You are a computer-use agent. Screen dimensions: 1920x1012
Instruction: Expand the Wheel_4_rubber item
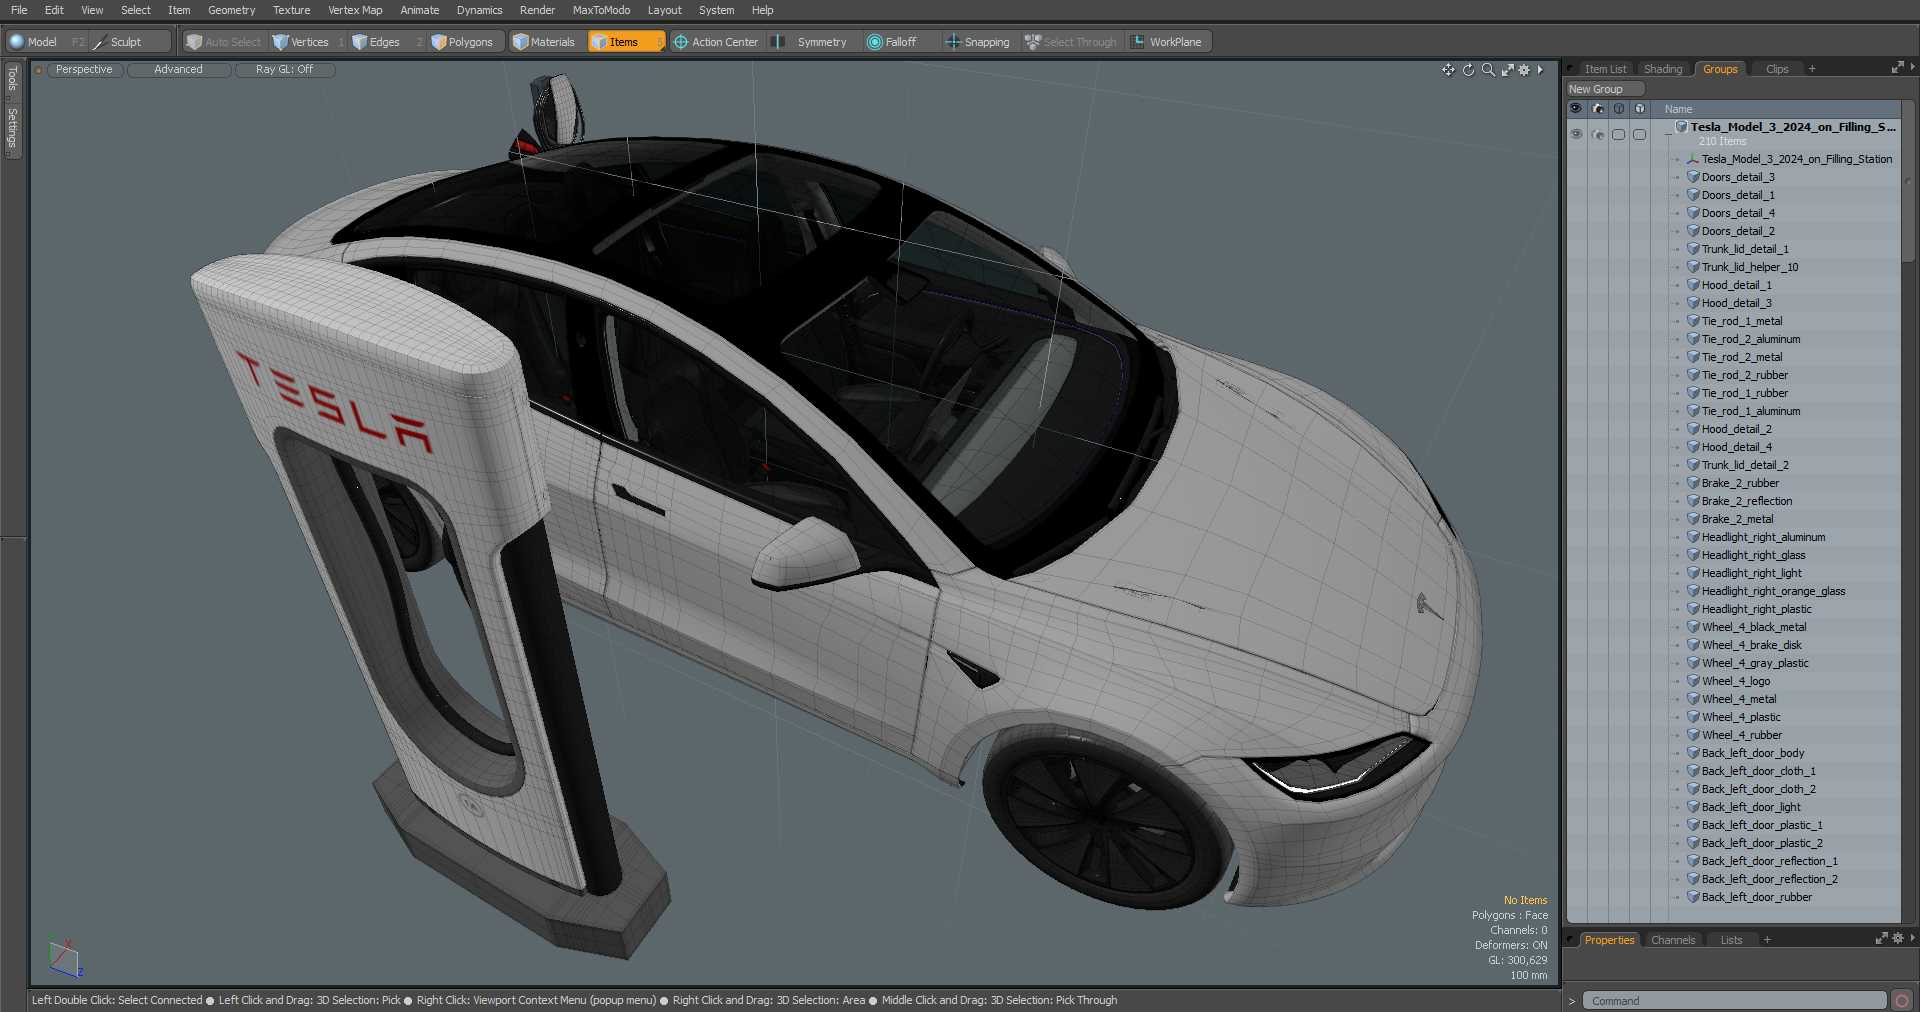(x=1678, y=735)
